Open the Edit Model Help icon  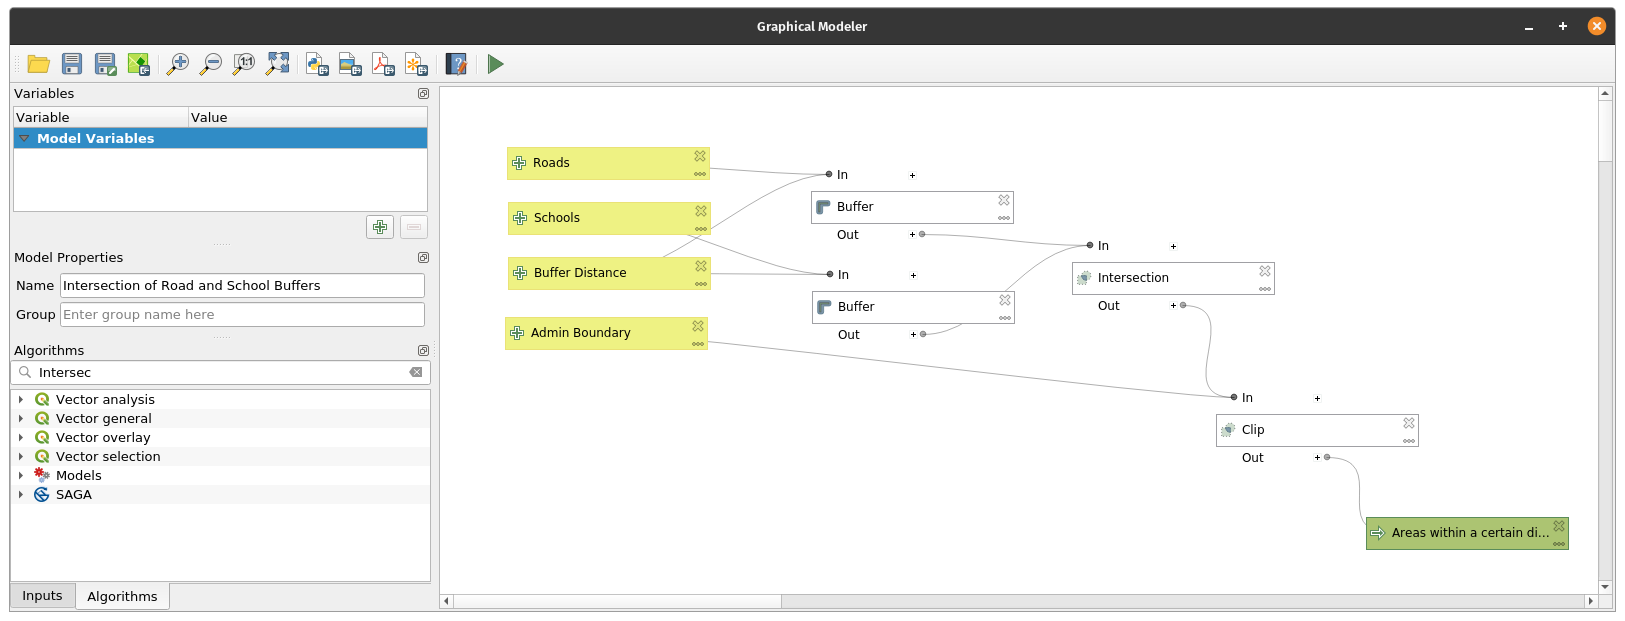(x=456, y=64)
